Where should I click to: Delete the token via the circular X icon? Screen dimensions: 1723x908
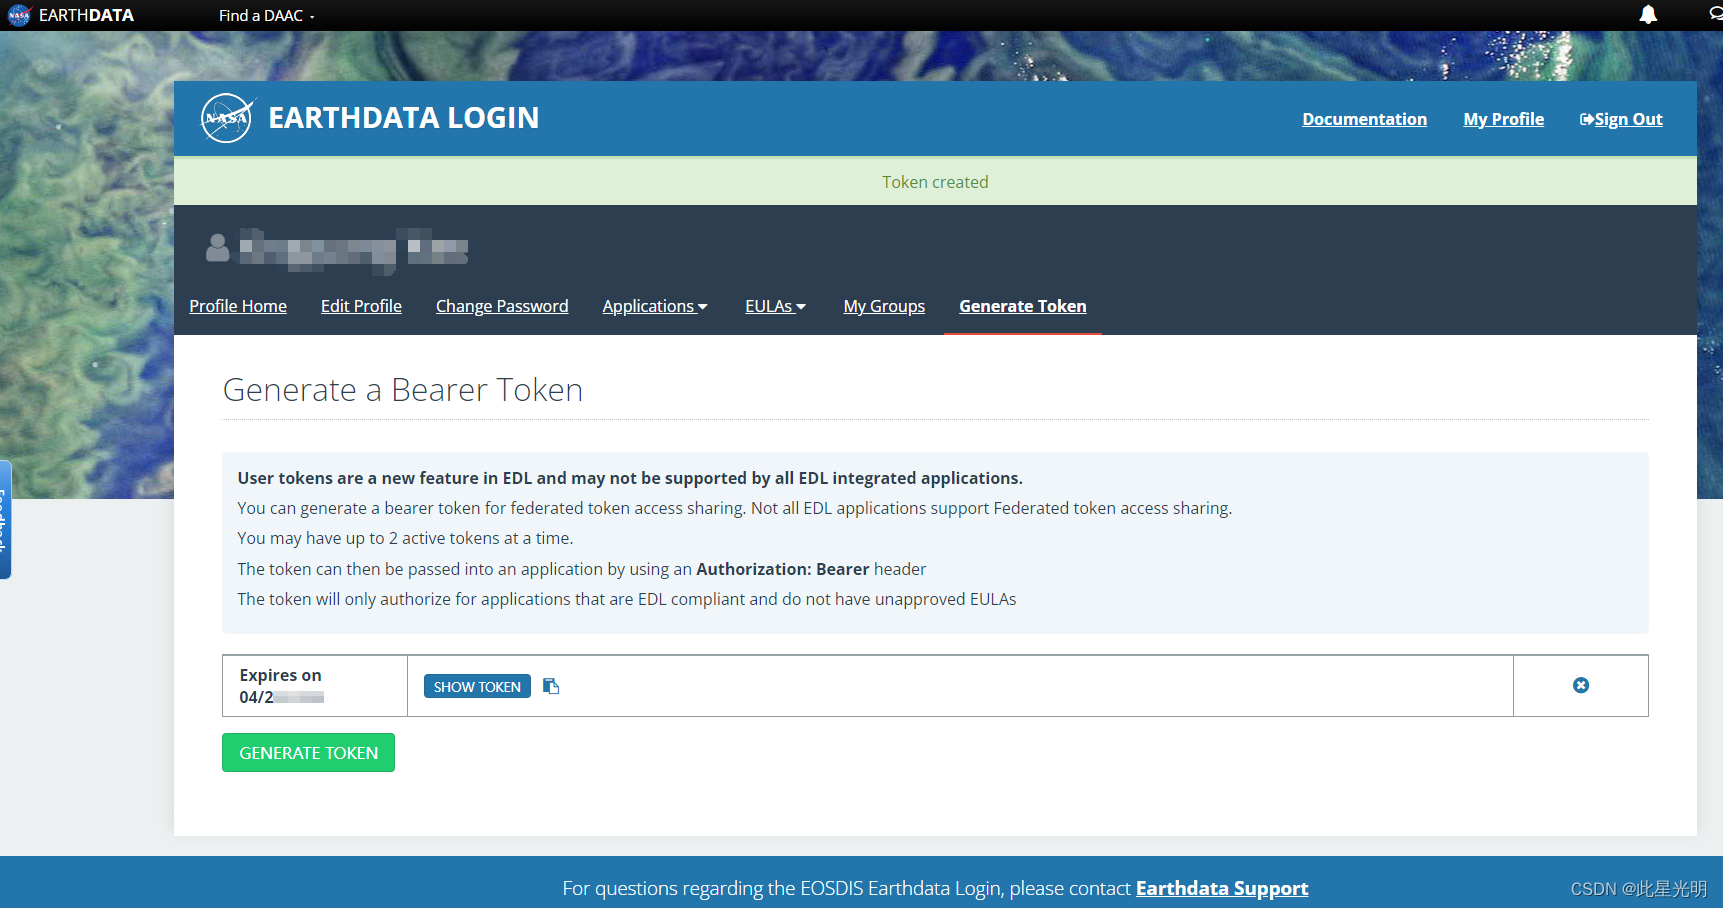point(1580,685)
